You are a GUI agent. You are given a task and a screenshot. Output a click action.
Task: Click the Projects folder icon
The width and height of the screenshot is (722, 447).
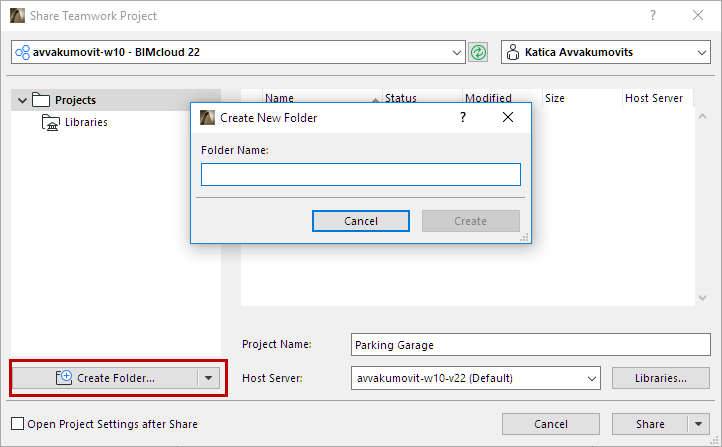[x=41, y=99]
